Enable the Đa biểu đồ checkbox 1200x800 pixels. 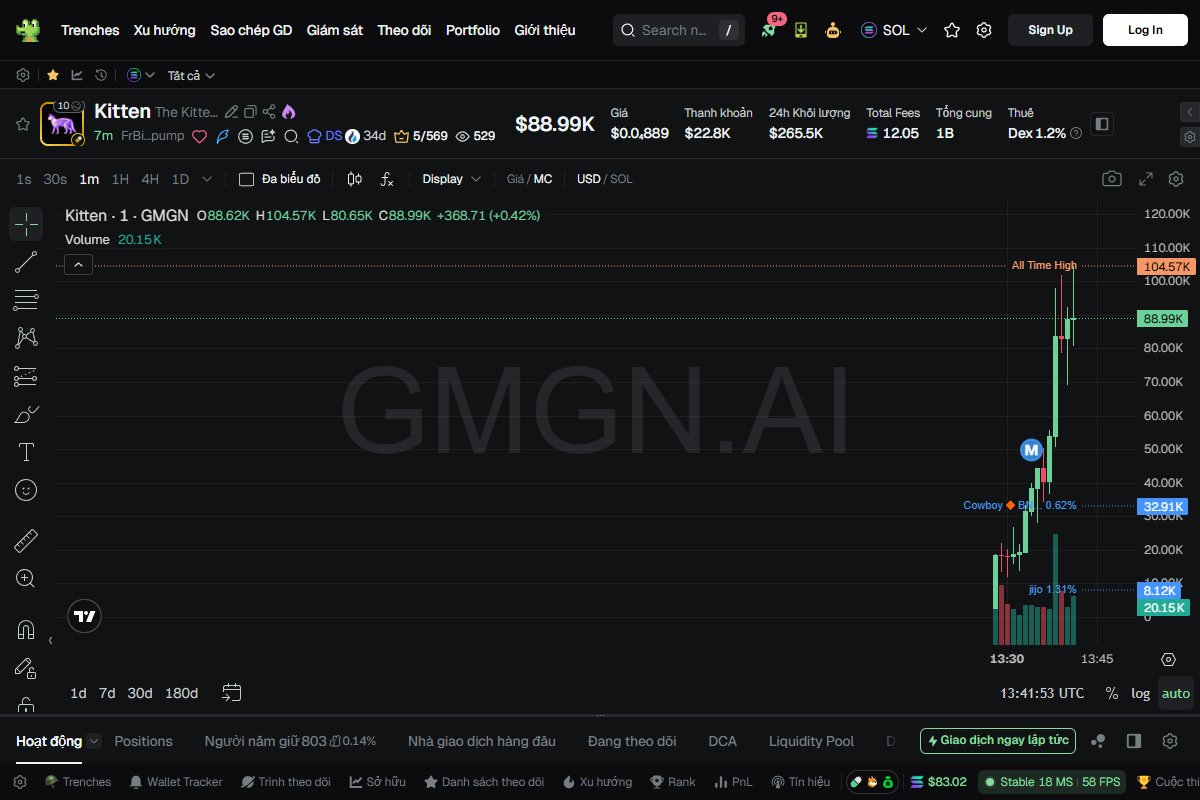246,179
